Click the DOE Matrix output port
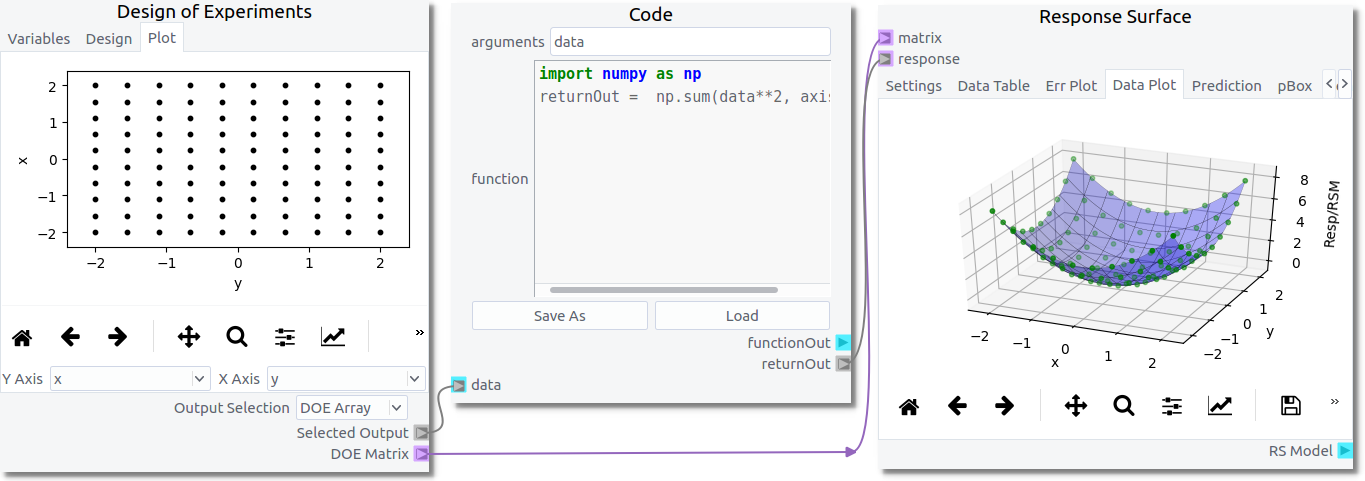 (422, 454)
